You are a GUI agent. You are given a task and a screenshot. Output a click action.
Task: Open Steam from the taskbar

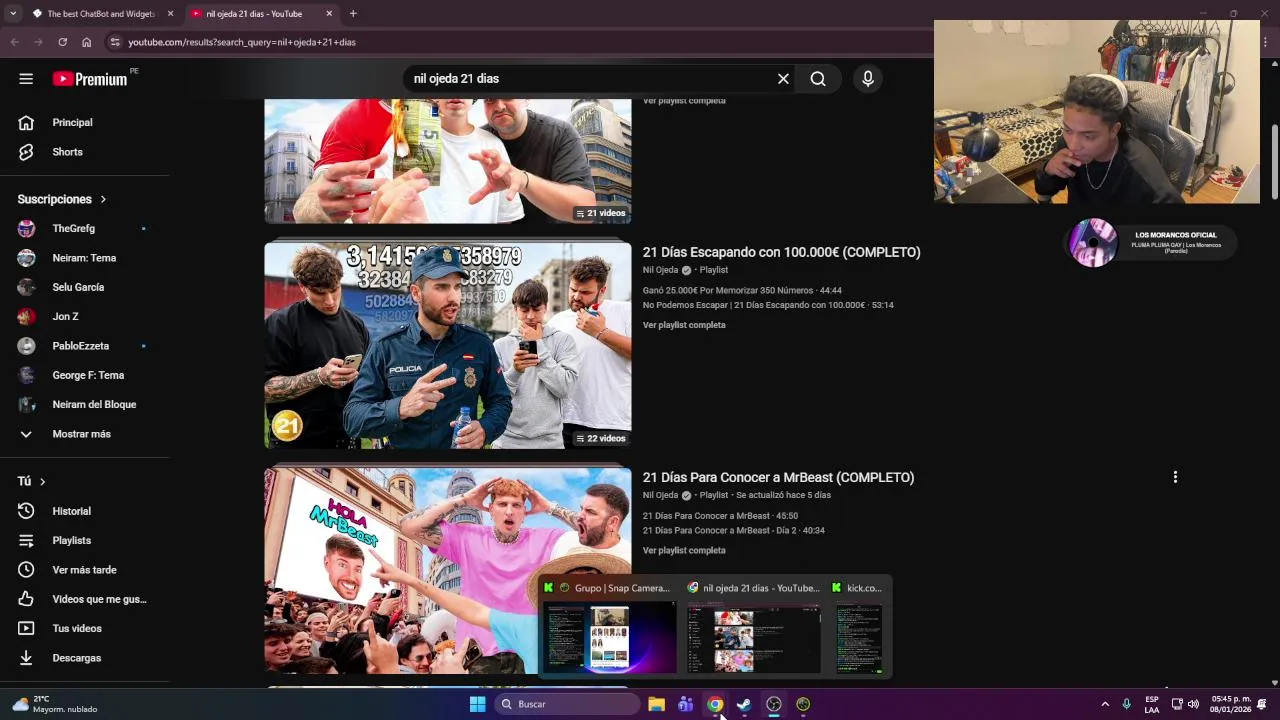(x=744, y=704)
